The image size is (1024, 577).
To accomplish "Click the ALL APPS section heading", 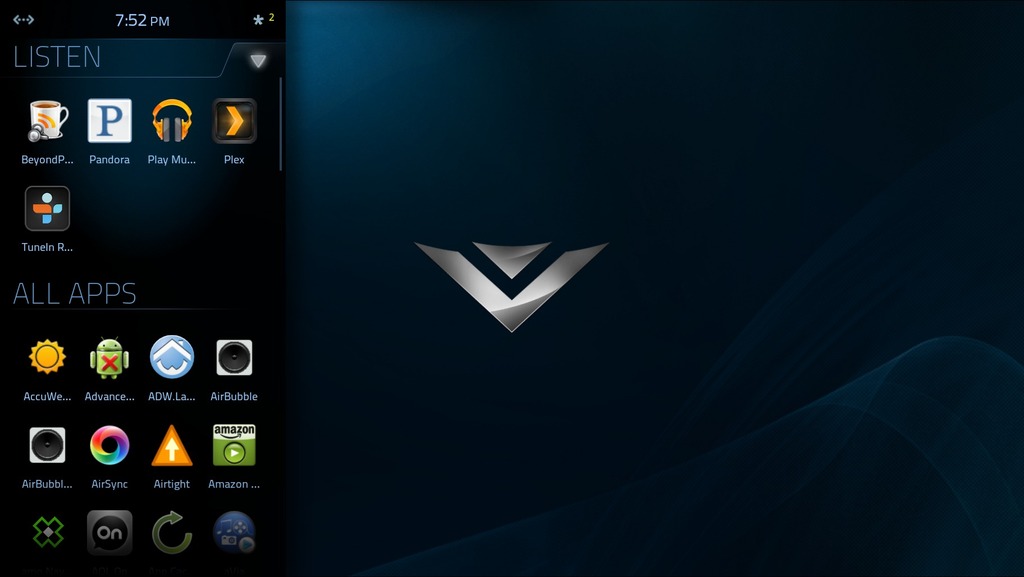I will (74, 294).
